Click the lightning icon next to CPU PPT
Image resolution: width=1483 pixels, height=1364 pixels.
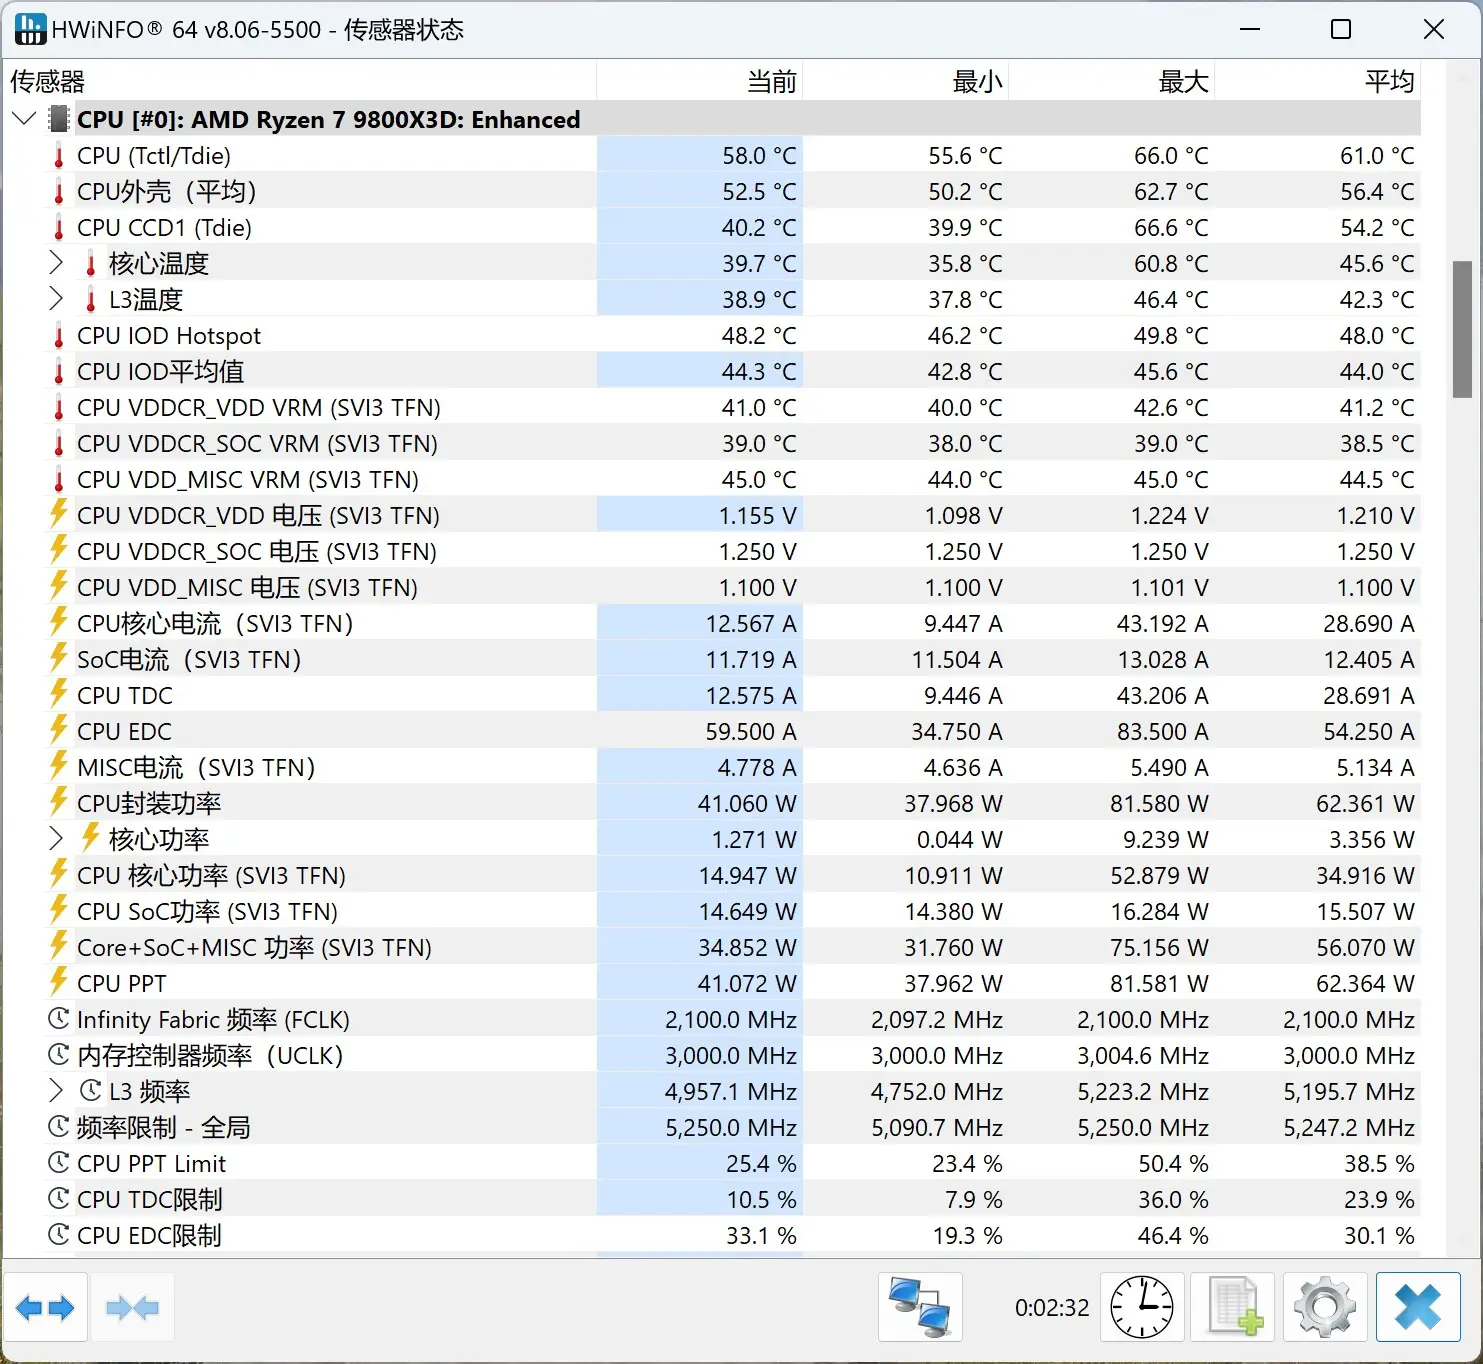(57, 983)
